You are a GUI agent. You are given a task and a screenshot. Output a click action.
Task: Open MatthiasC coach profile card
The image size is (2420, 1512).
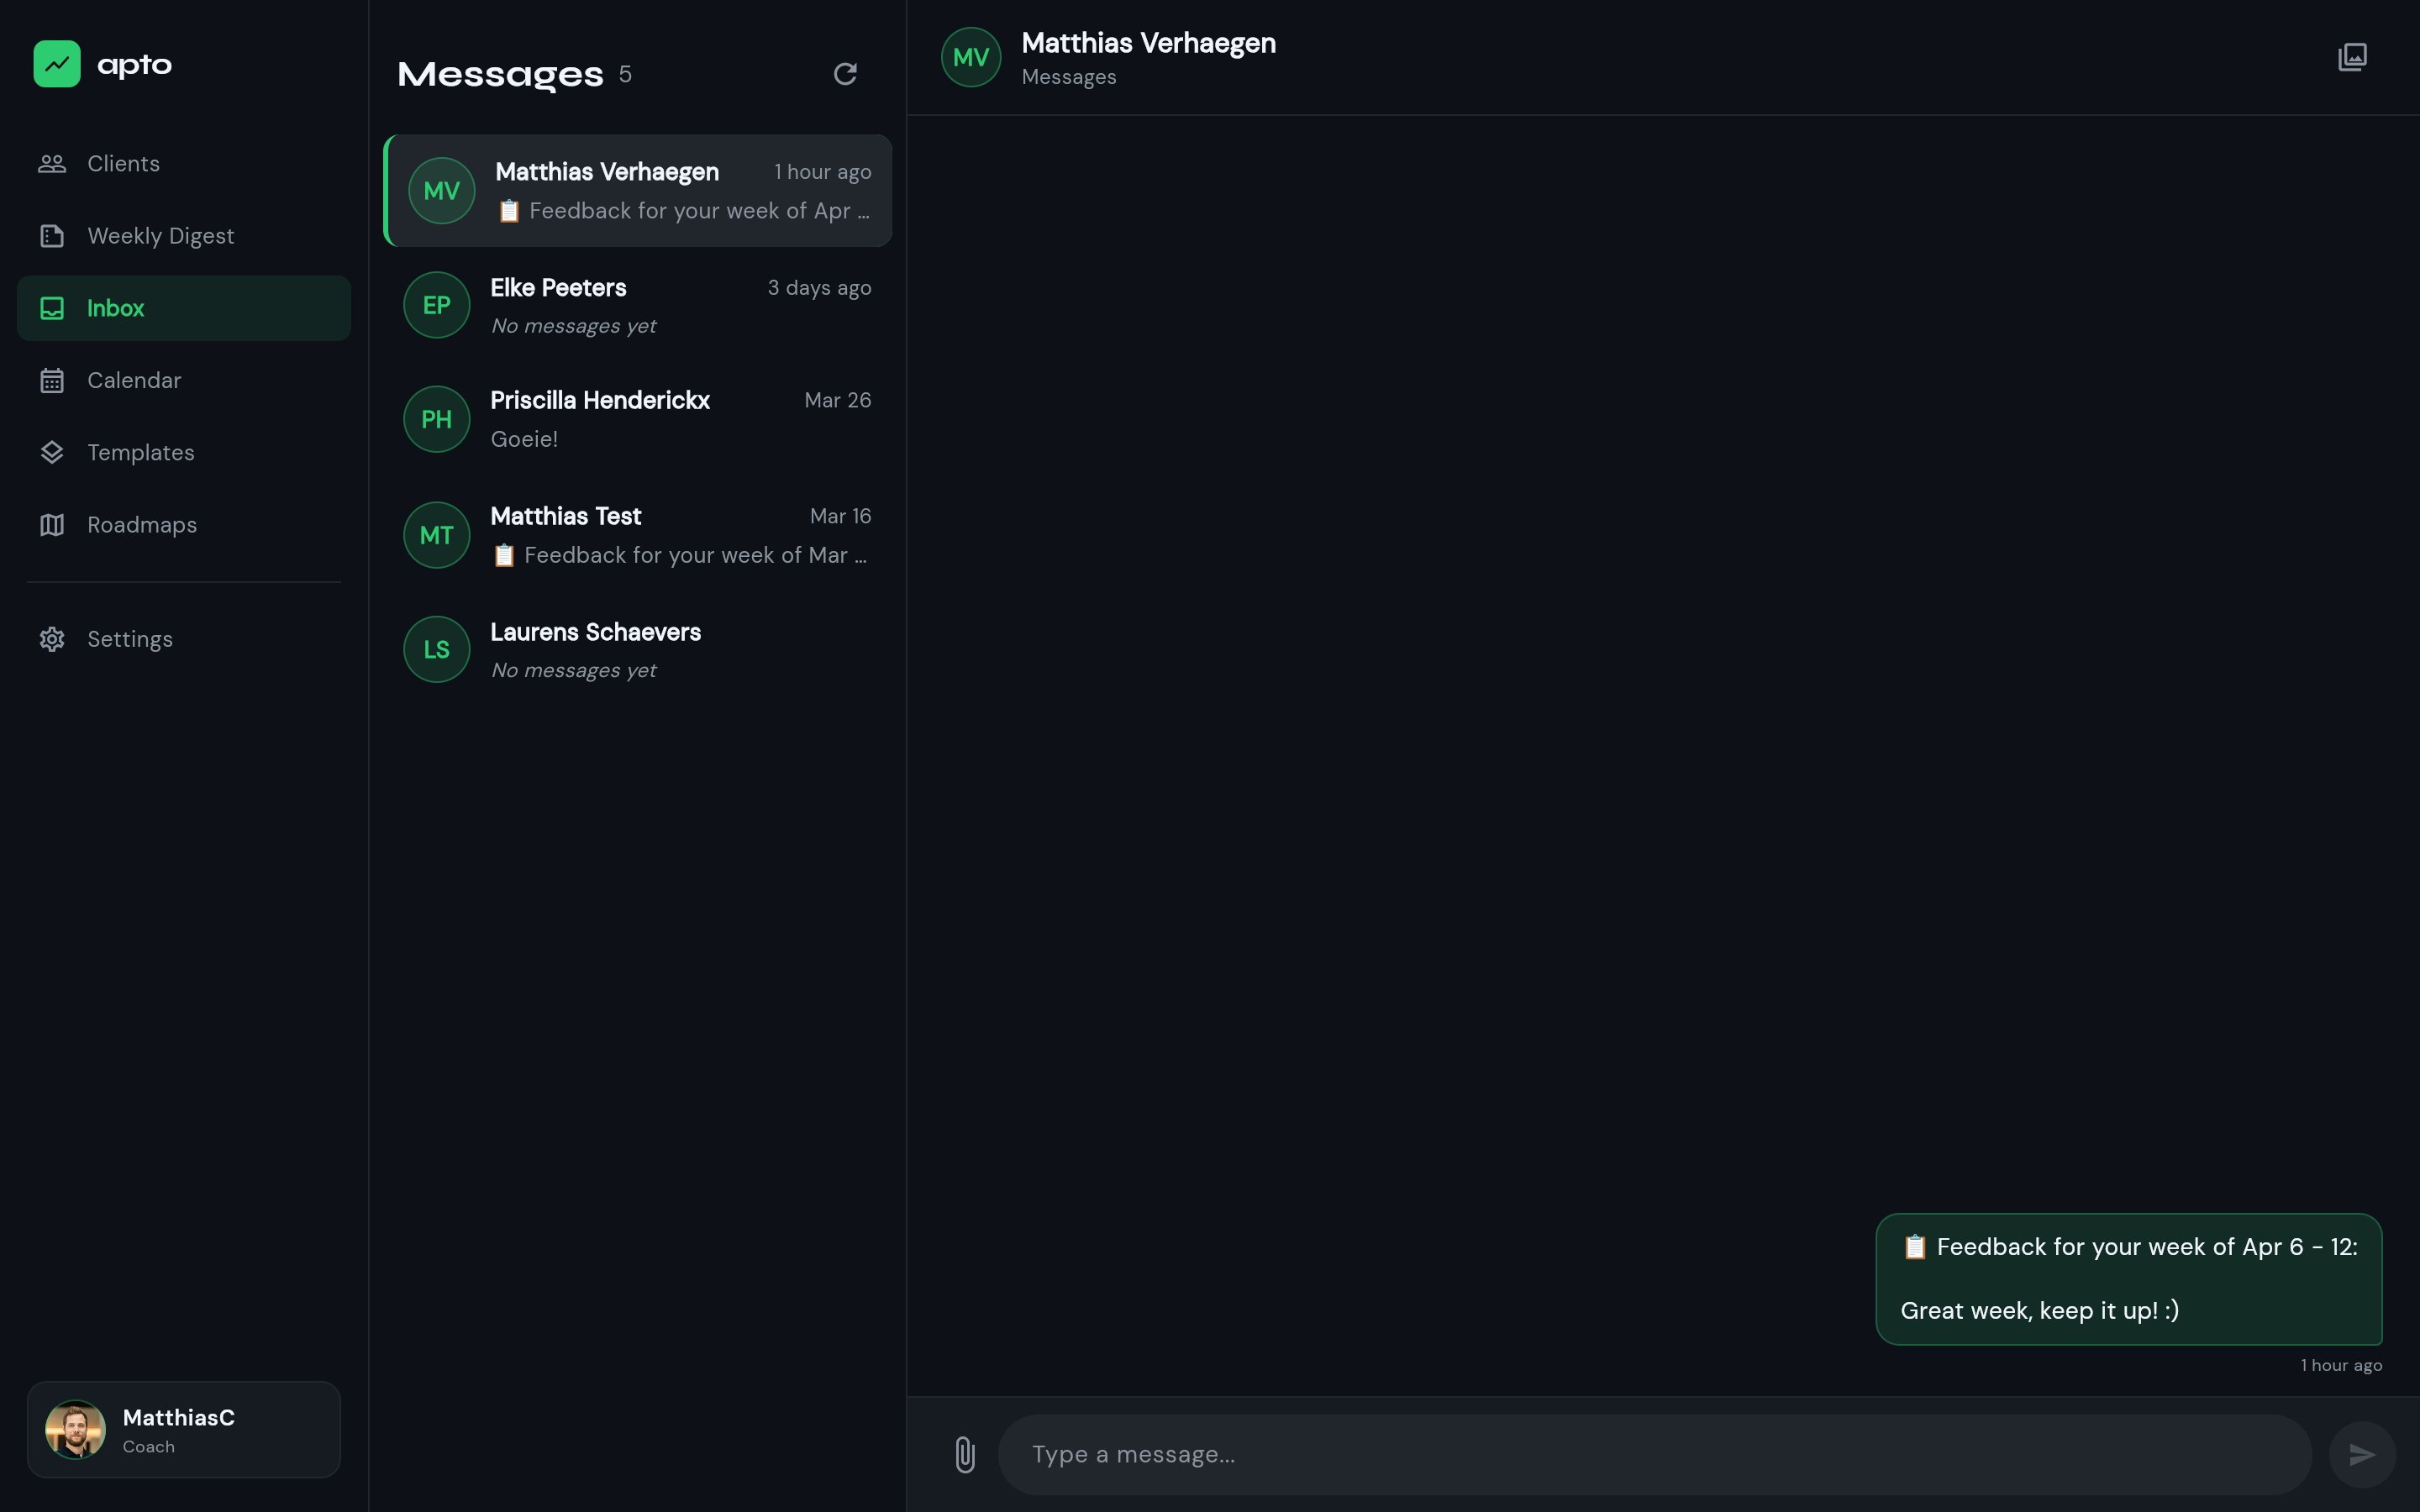183,1430
